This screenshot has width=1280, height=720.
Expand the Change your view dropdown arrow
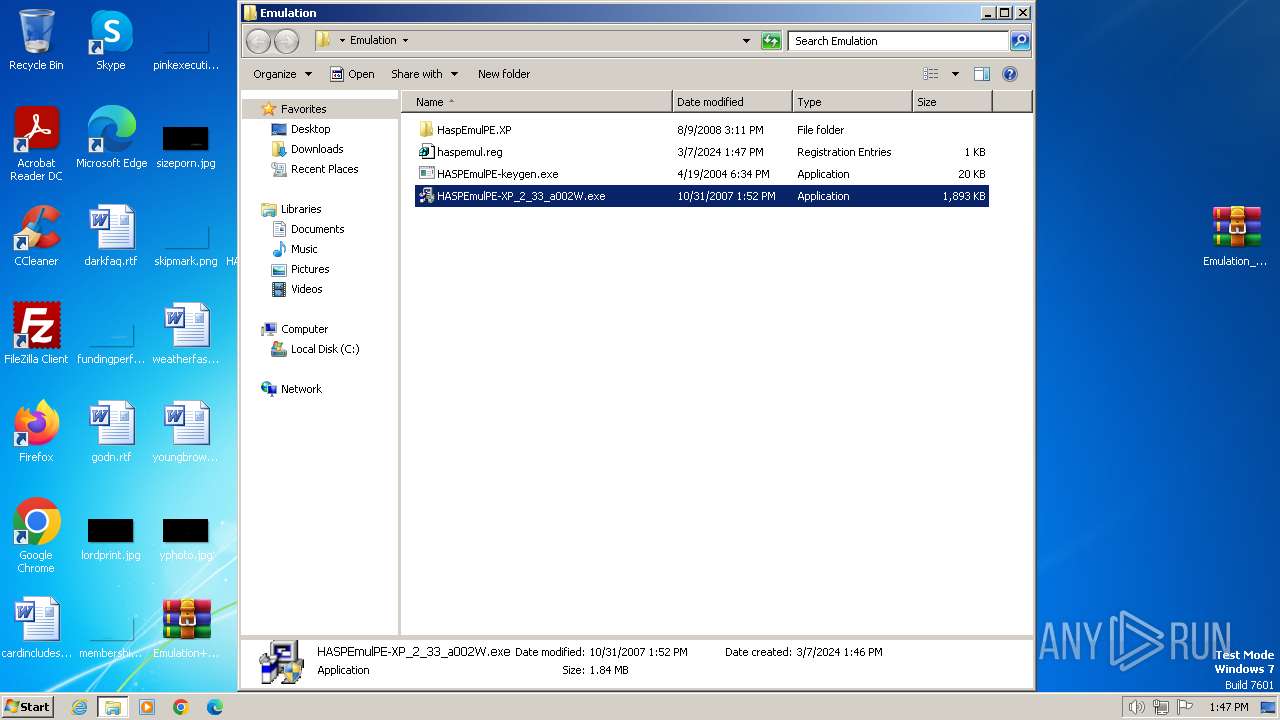(x=955, y=74)
